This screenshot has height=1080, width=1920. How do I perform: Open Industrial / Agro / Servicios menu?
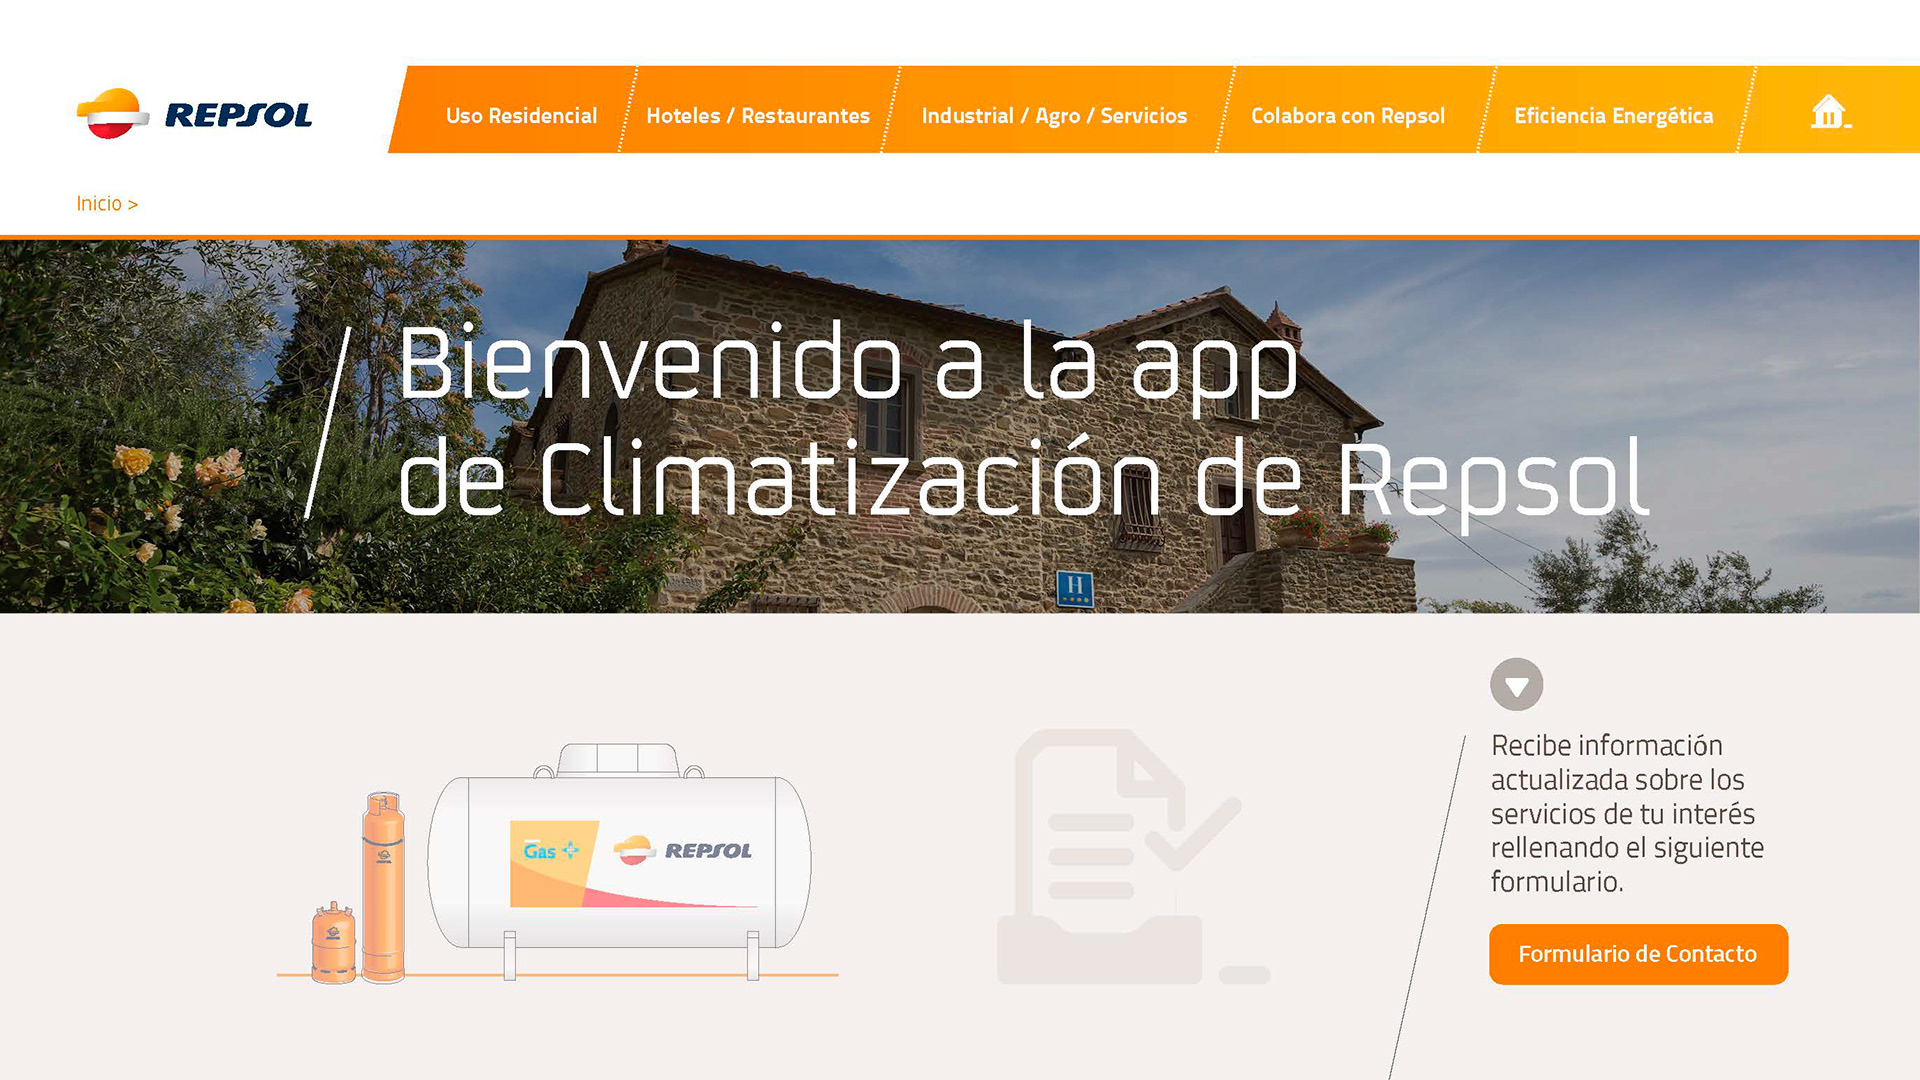point(1054,116)
